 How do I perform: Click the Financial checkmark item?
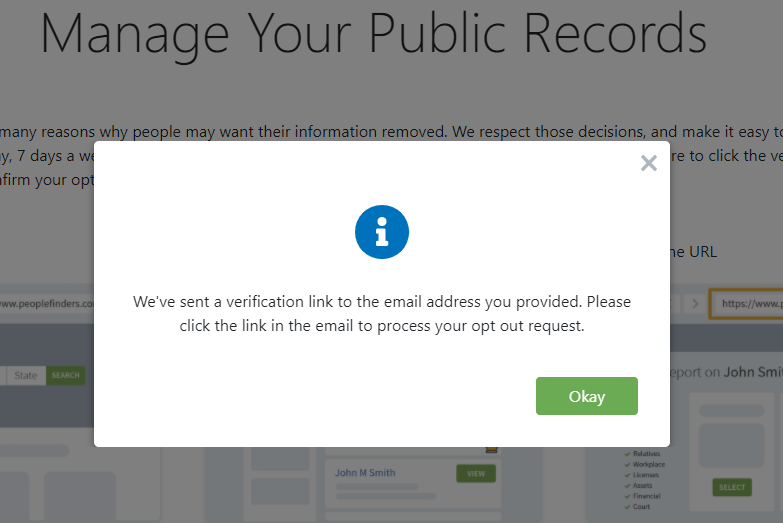point(643,496)
